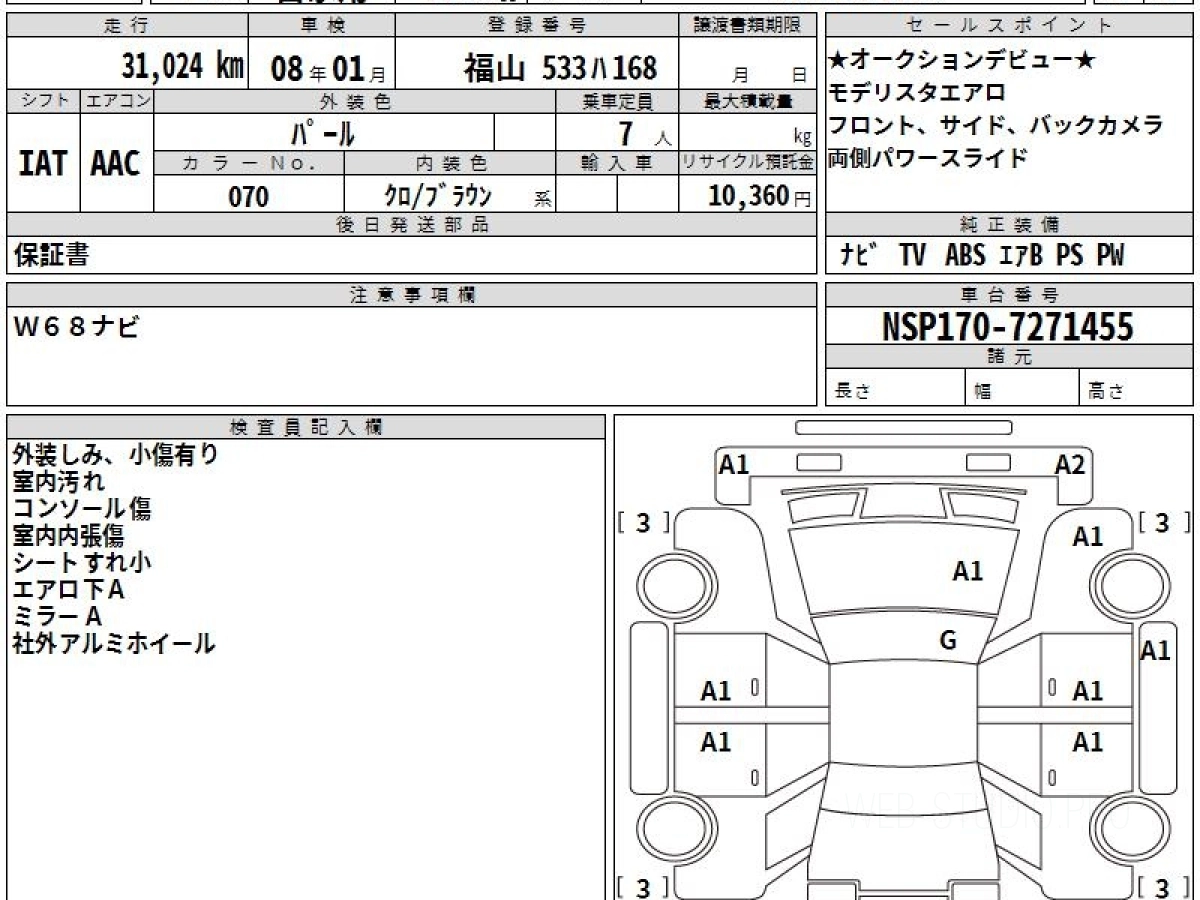Select the equipment line ナビ TV ABS
Viewport: 1200px width, 900px height.
click(981, 256)
